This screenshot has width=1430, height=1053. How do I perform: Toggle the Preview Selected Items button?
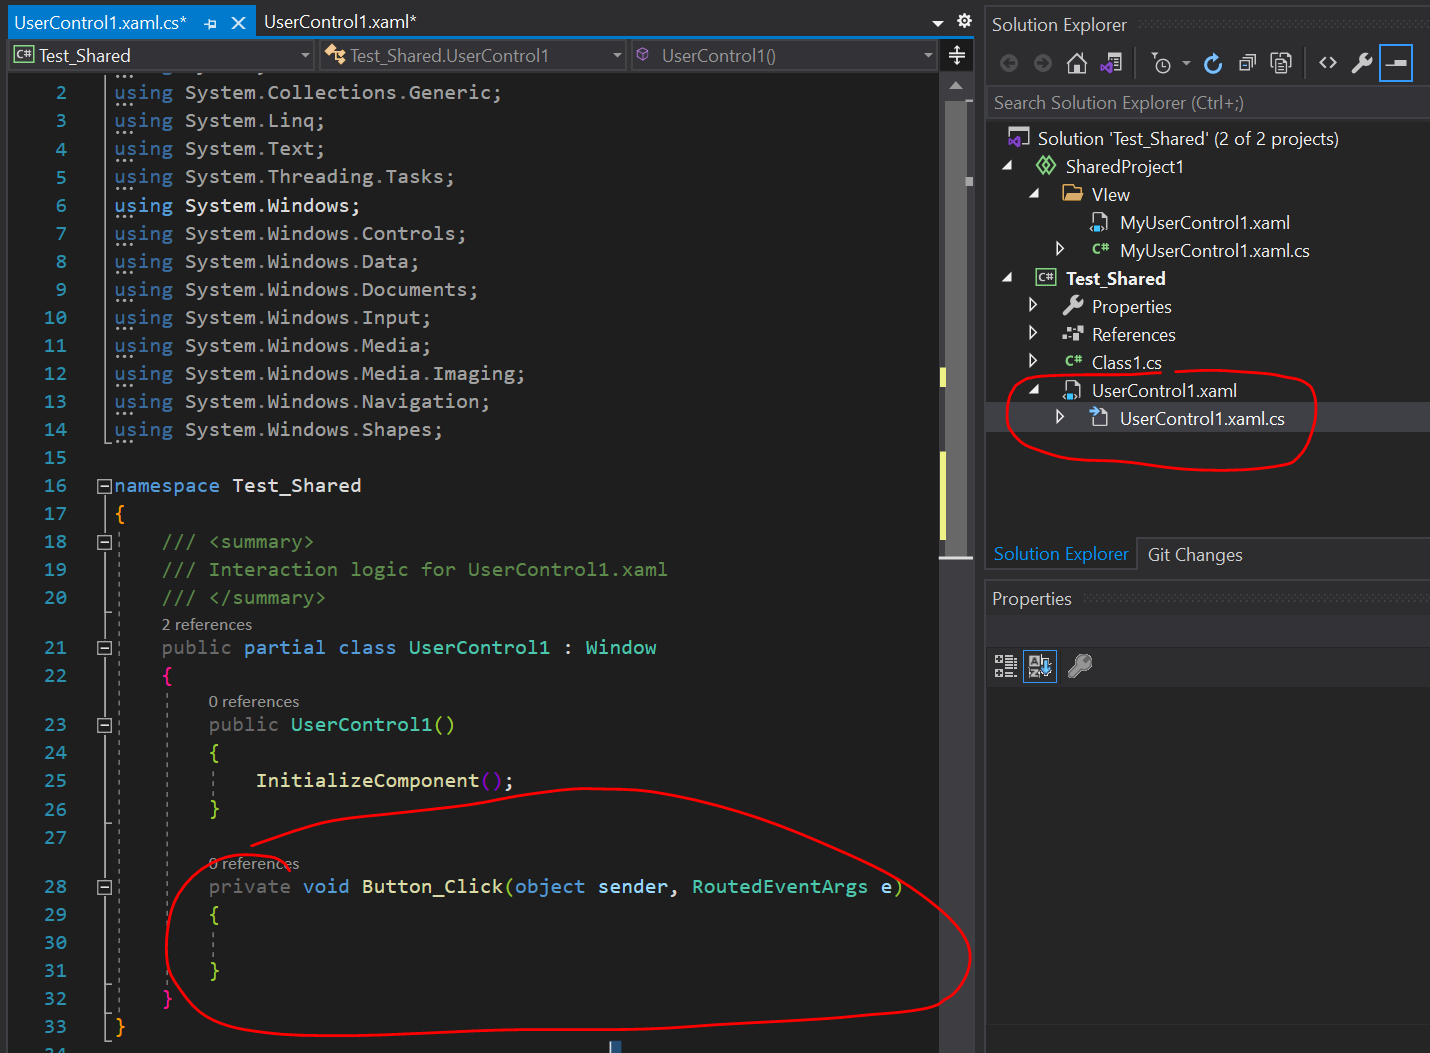click(x=1395, y=64)
